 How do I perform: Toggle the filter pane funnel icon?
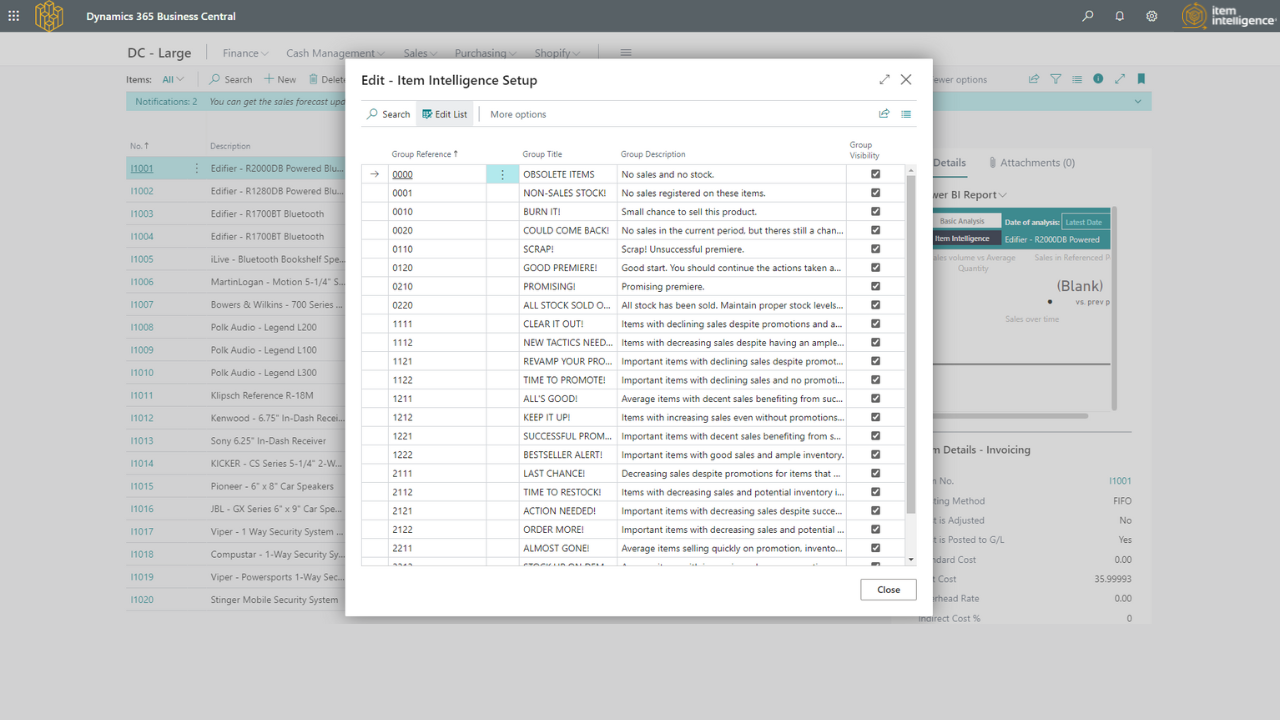pos(1055,79)
